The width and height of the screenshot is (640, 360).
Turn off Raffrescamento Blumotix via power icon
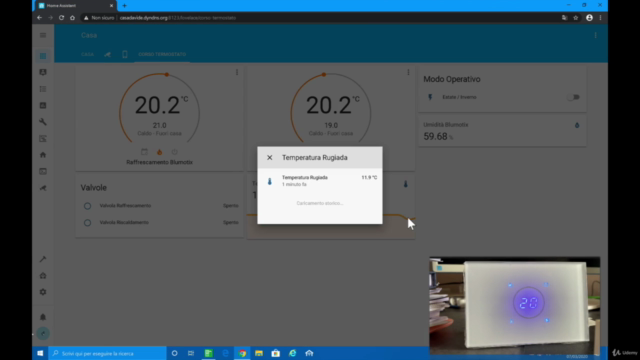[175, 152]
